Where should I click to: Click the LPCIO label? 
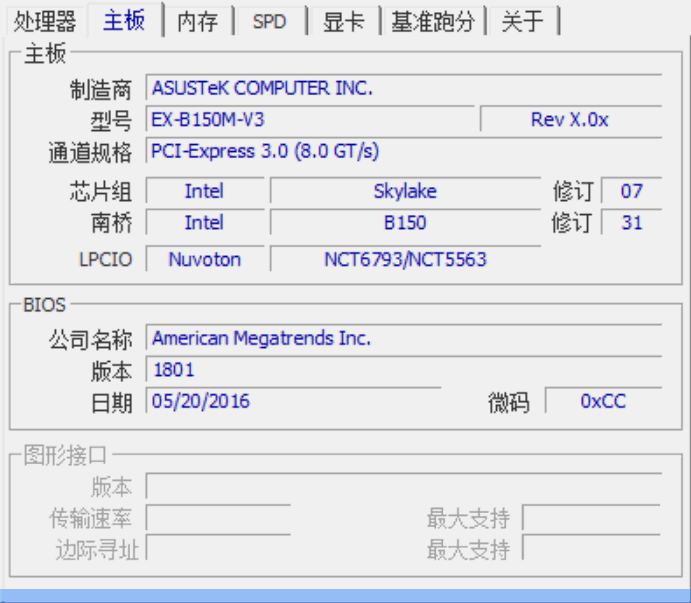tap(106, 260)
